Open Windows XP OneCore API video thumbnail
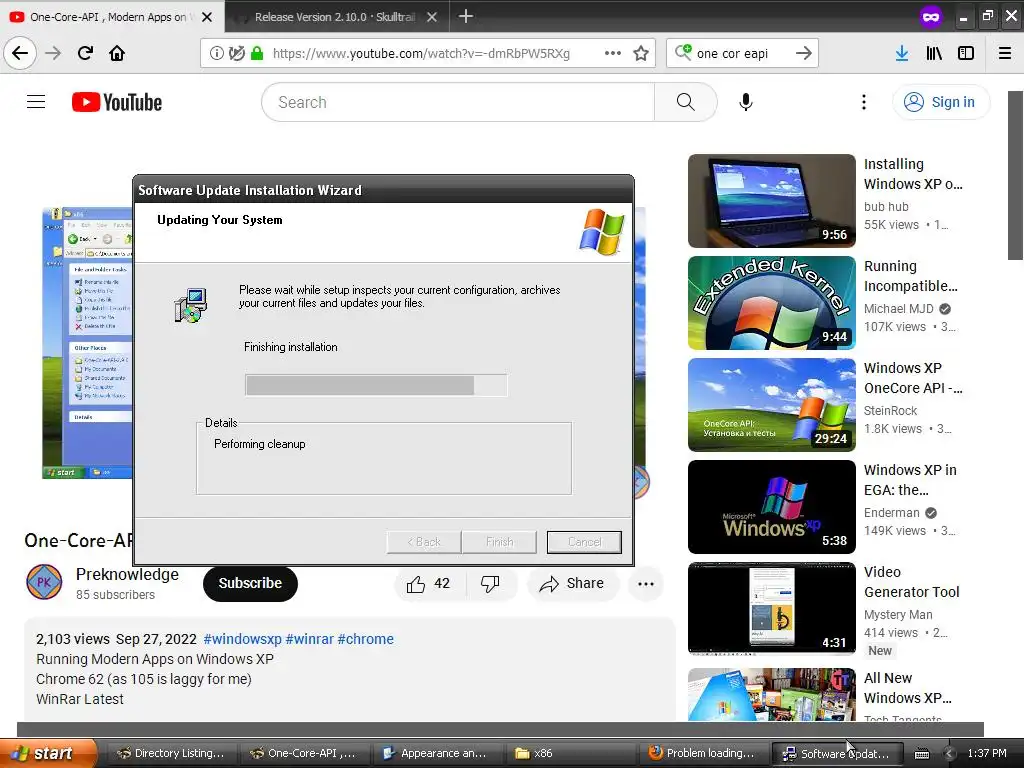This screenshot has width=1024, height=768. 771,404
